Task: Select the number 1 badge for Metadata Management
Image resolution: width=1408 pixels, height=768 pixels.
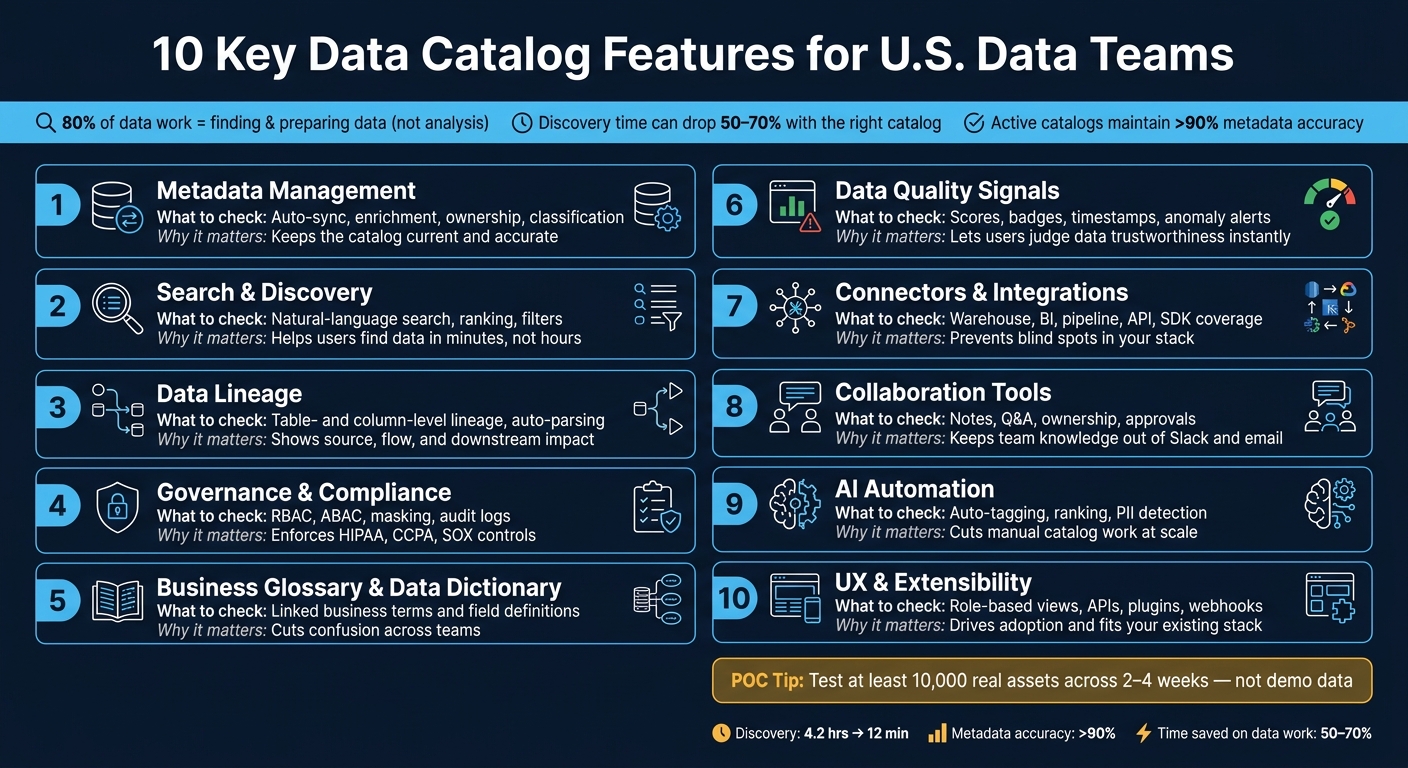Action: click(x=58, y=206)
